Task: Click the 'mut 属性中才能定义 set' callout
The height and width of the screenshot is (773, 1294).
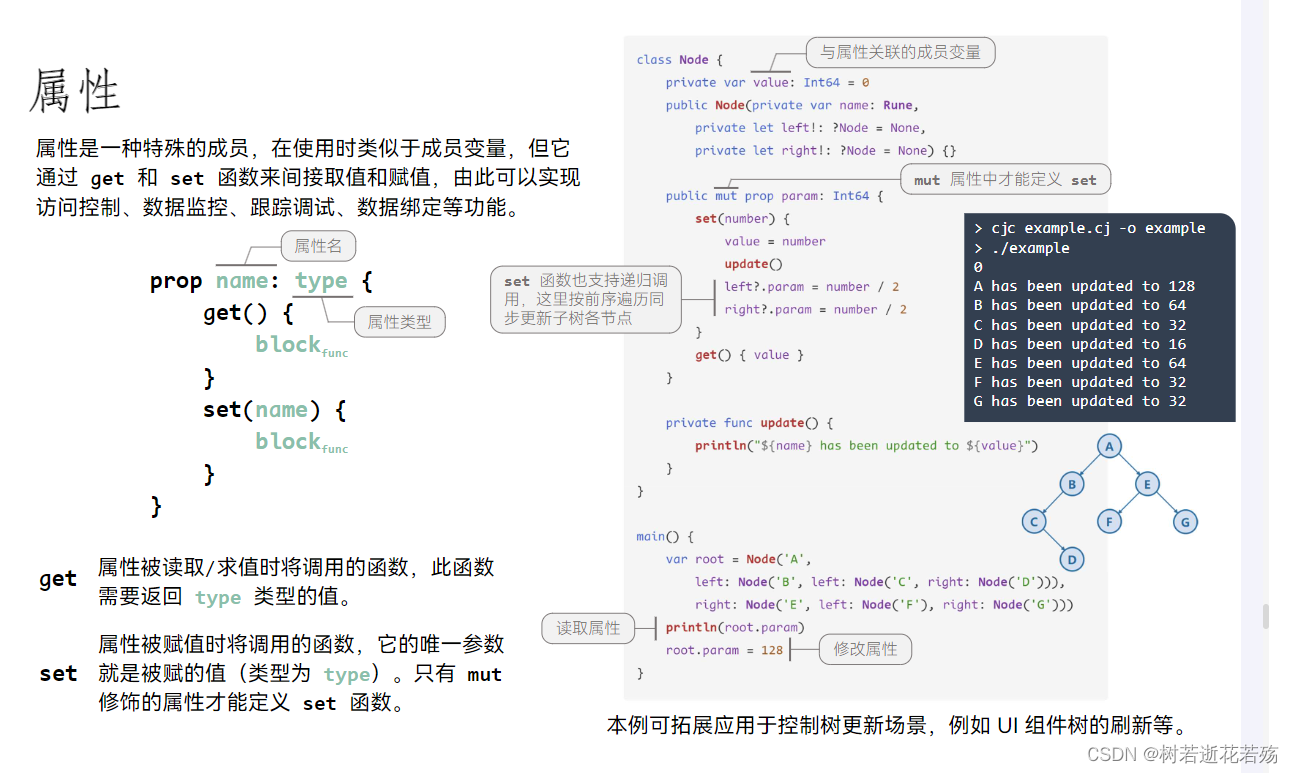Action: 1005,180
